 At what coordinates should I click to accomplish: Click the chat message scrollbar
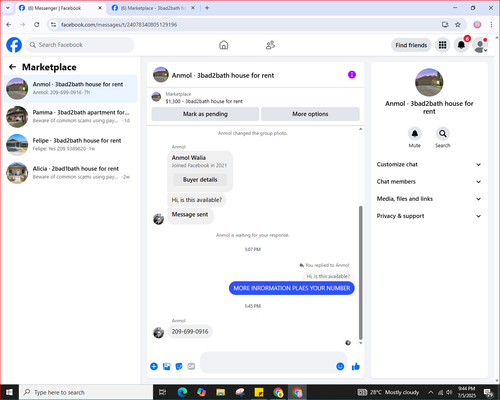pos(360,272)
